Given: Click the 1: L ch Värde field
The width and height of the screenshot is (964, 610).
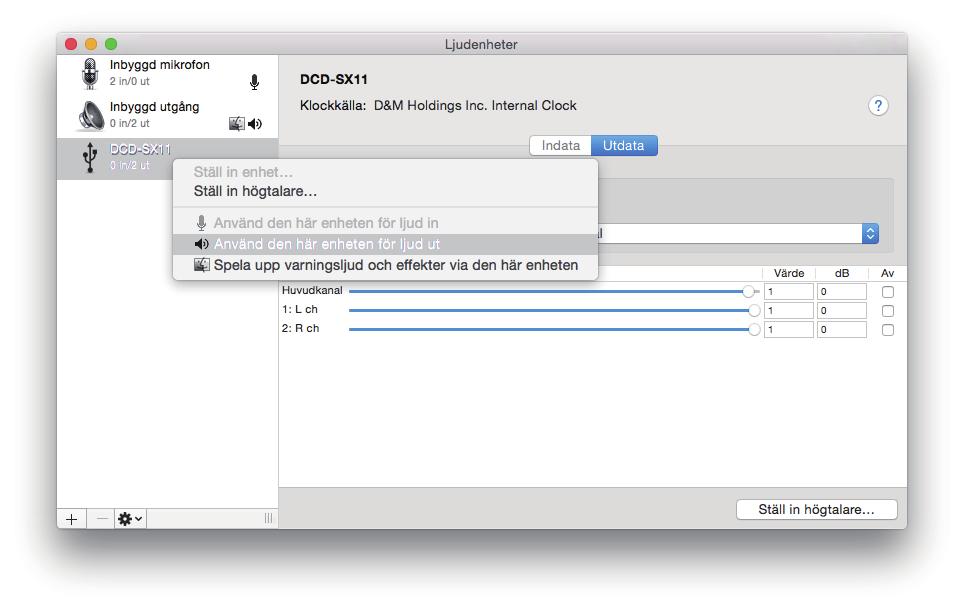Looking at the screenshot, I should (x=789, y=311).
